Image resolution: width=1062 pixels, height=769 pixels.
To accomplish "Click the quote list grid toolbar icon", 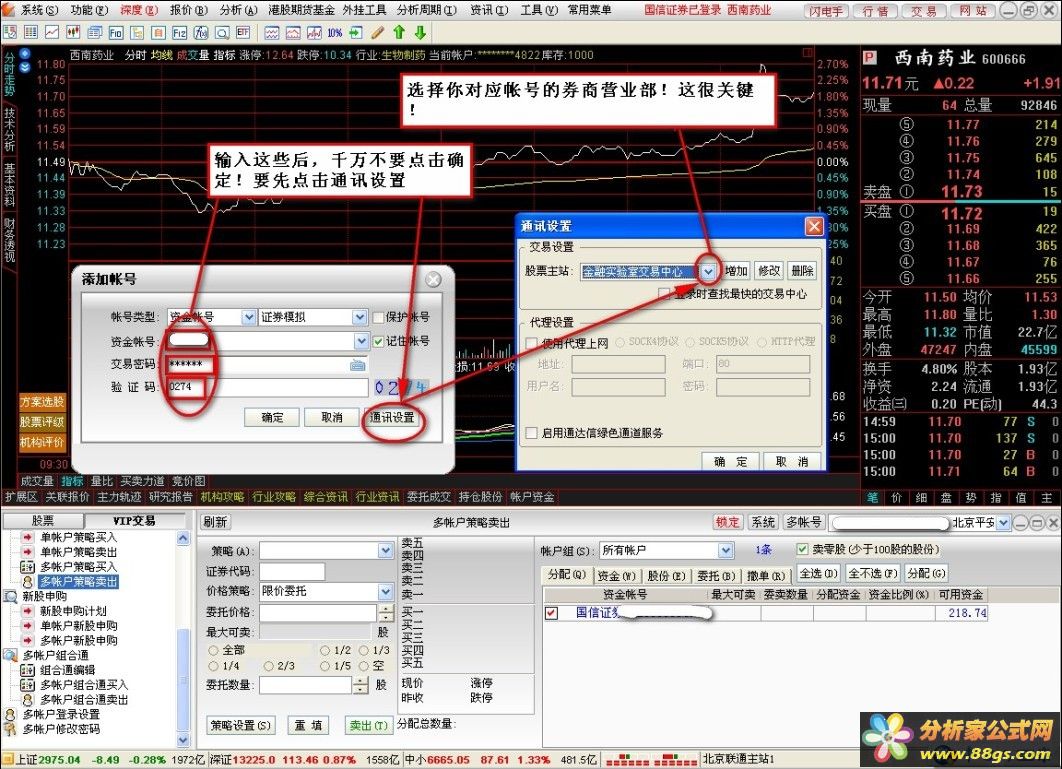I will click(30, 32).
